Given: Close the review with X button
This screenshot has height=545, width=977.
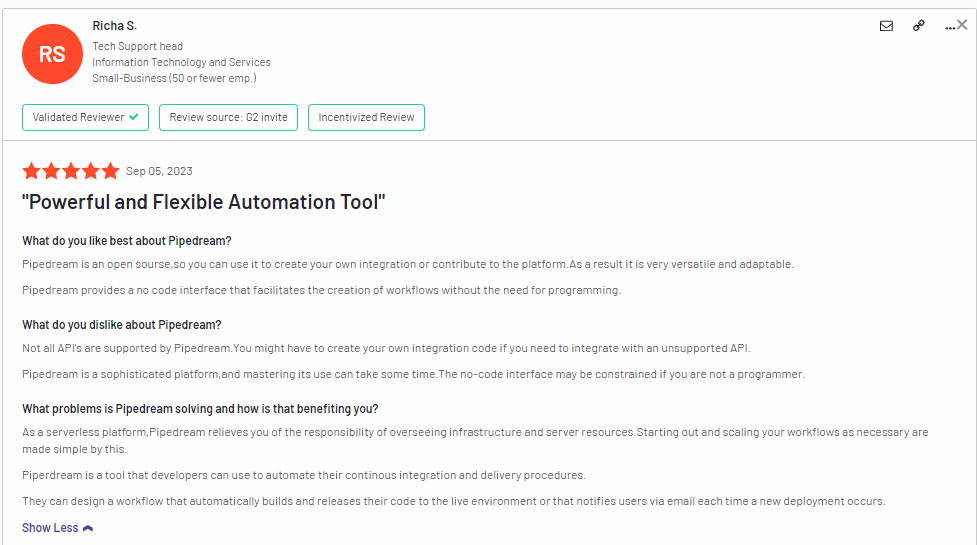Looking at the screenshot, I should pyautogui.click(x=963, y=24).
